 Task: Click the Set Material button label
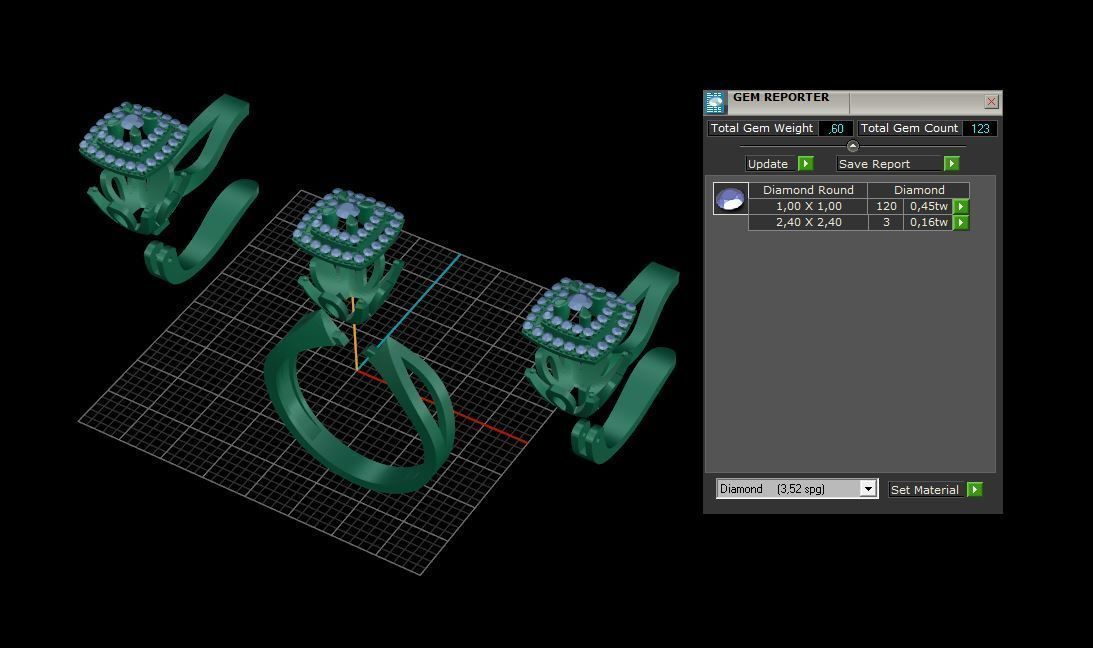pyautogui.click(x=924, y=490)
